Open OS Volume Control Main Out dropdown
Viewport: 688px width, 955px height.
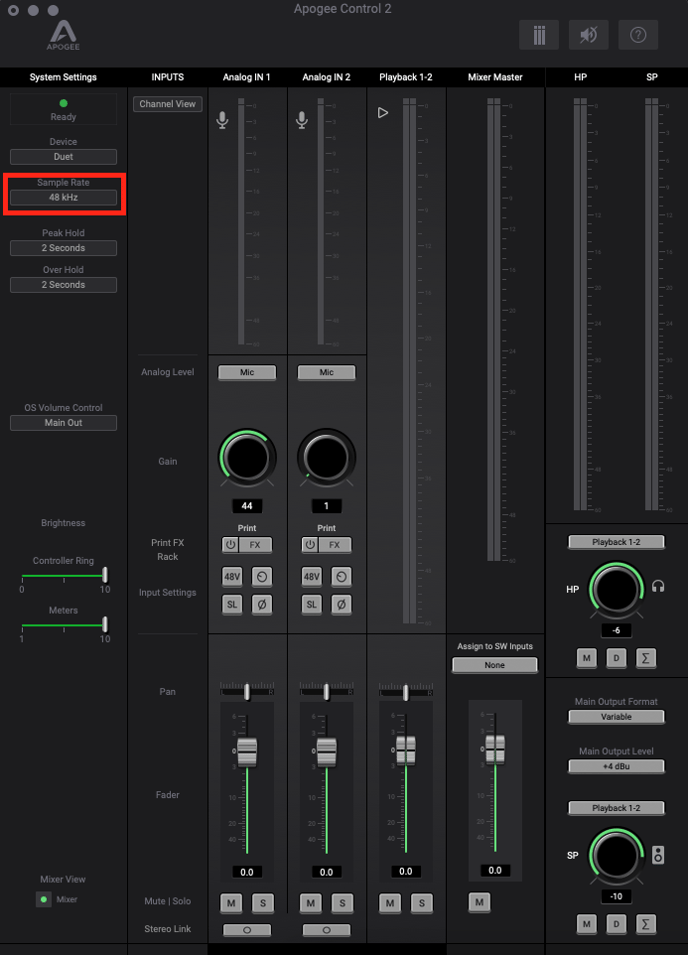pyautogui.click(x=63, y=423)
